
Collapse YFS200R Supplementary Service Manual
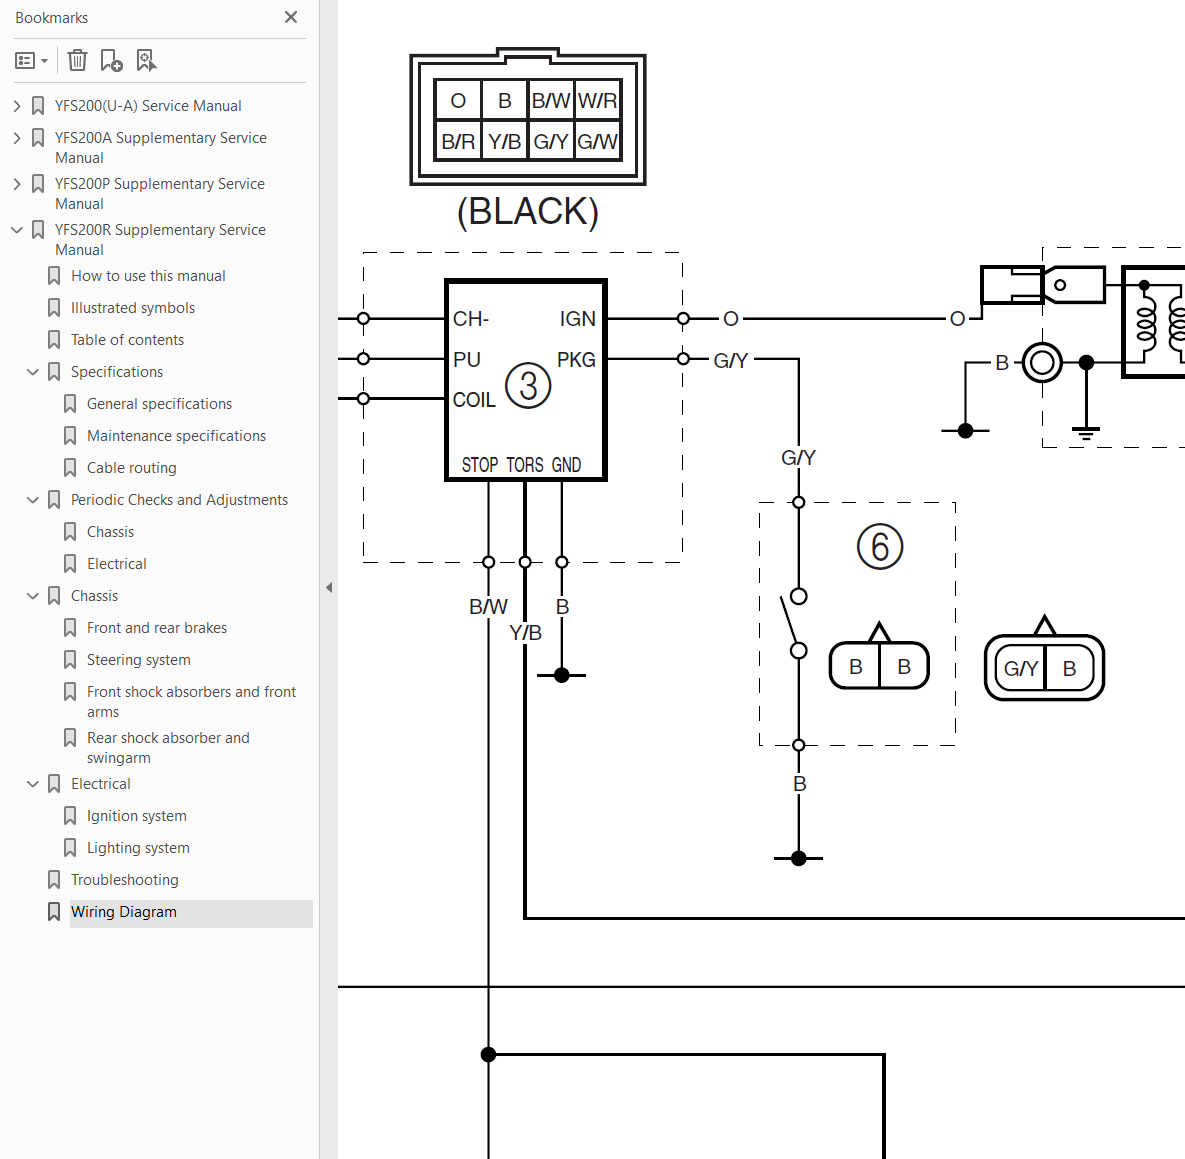coord(17,230)
